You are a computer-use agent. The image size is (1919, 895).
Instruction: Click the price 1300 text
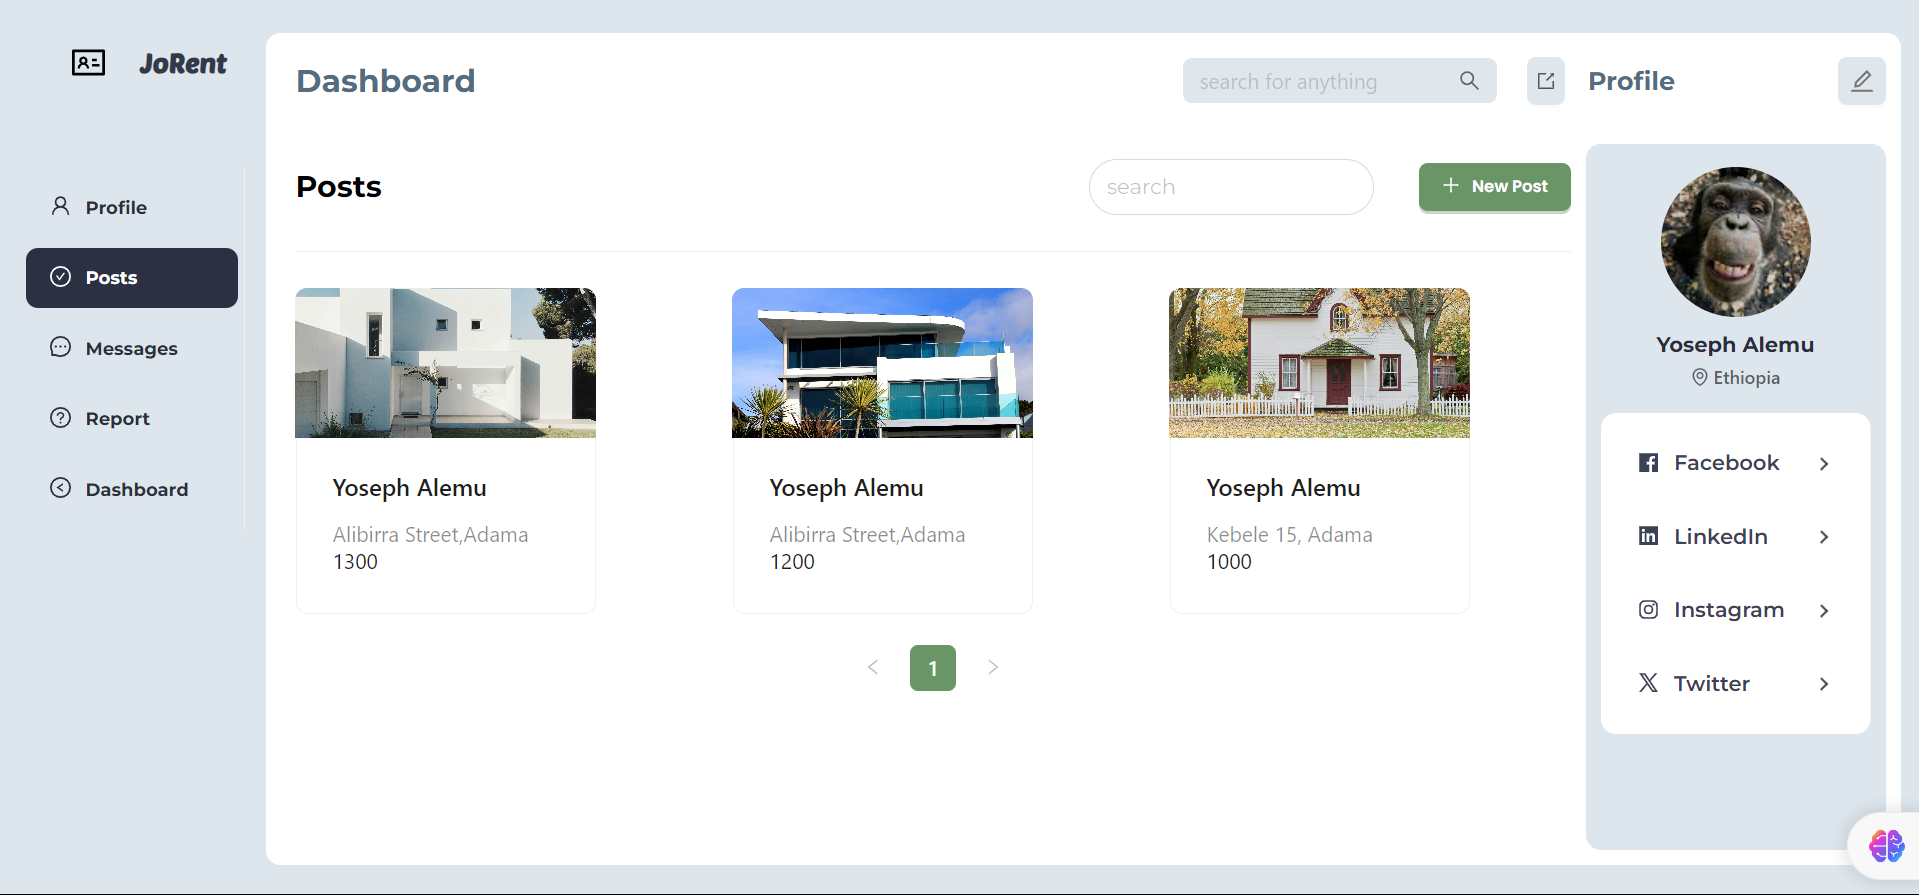point(355,562)
